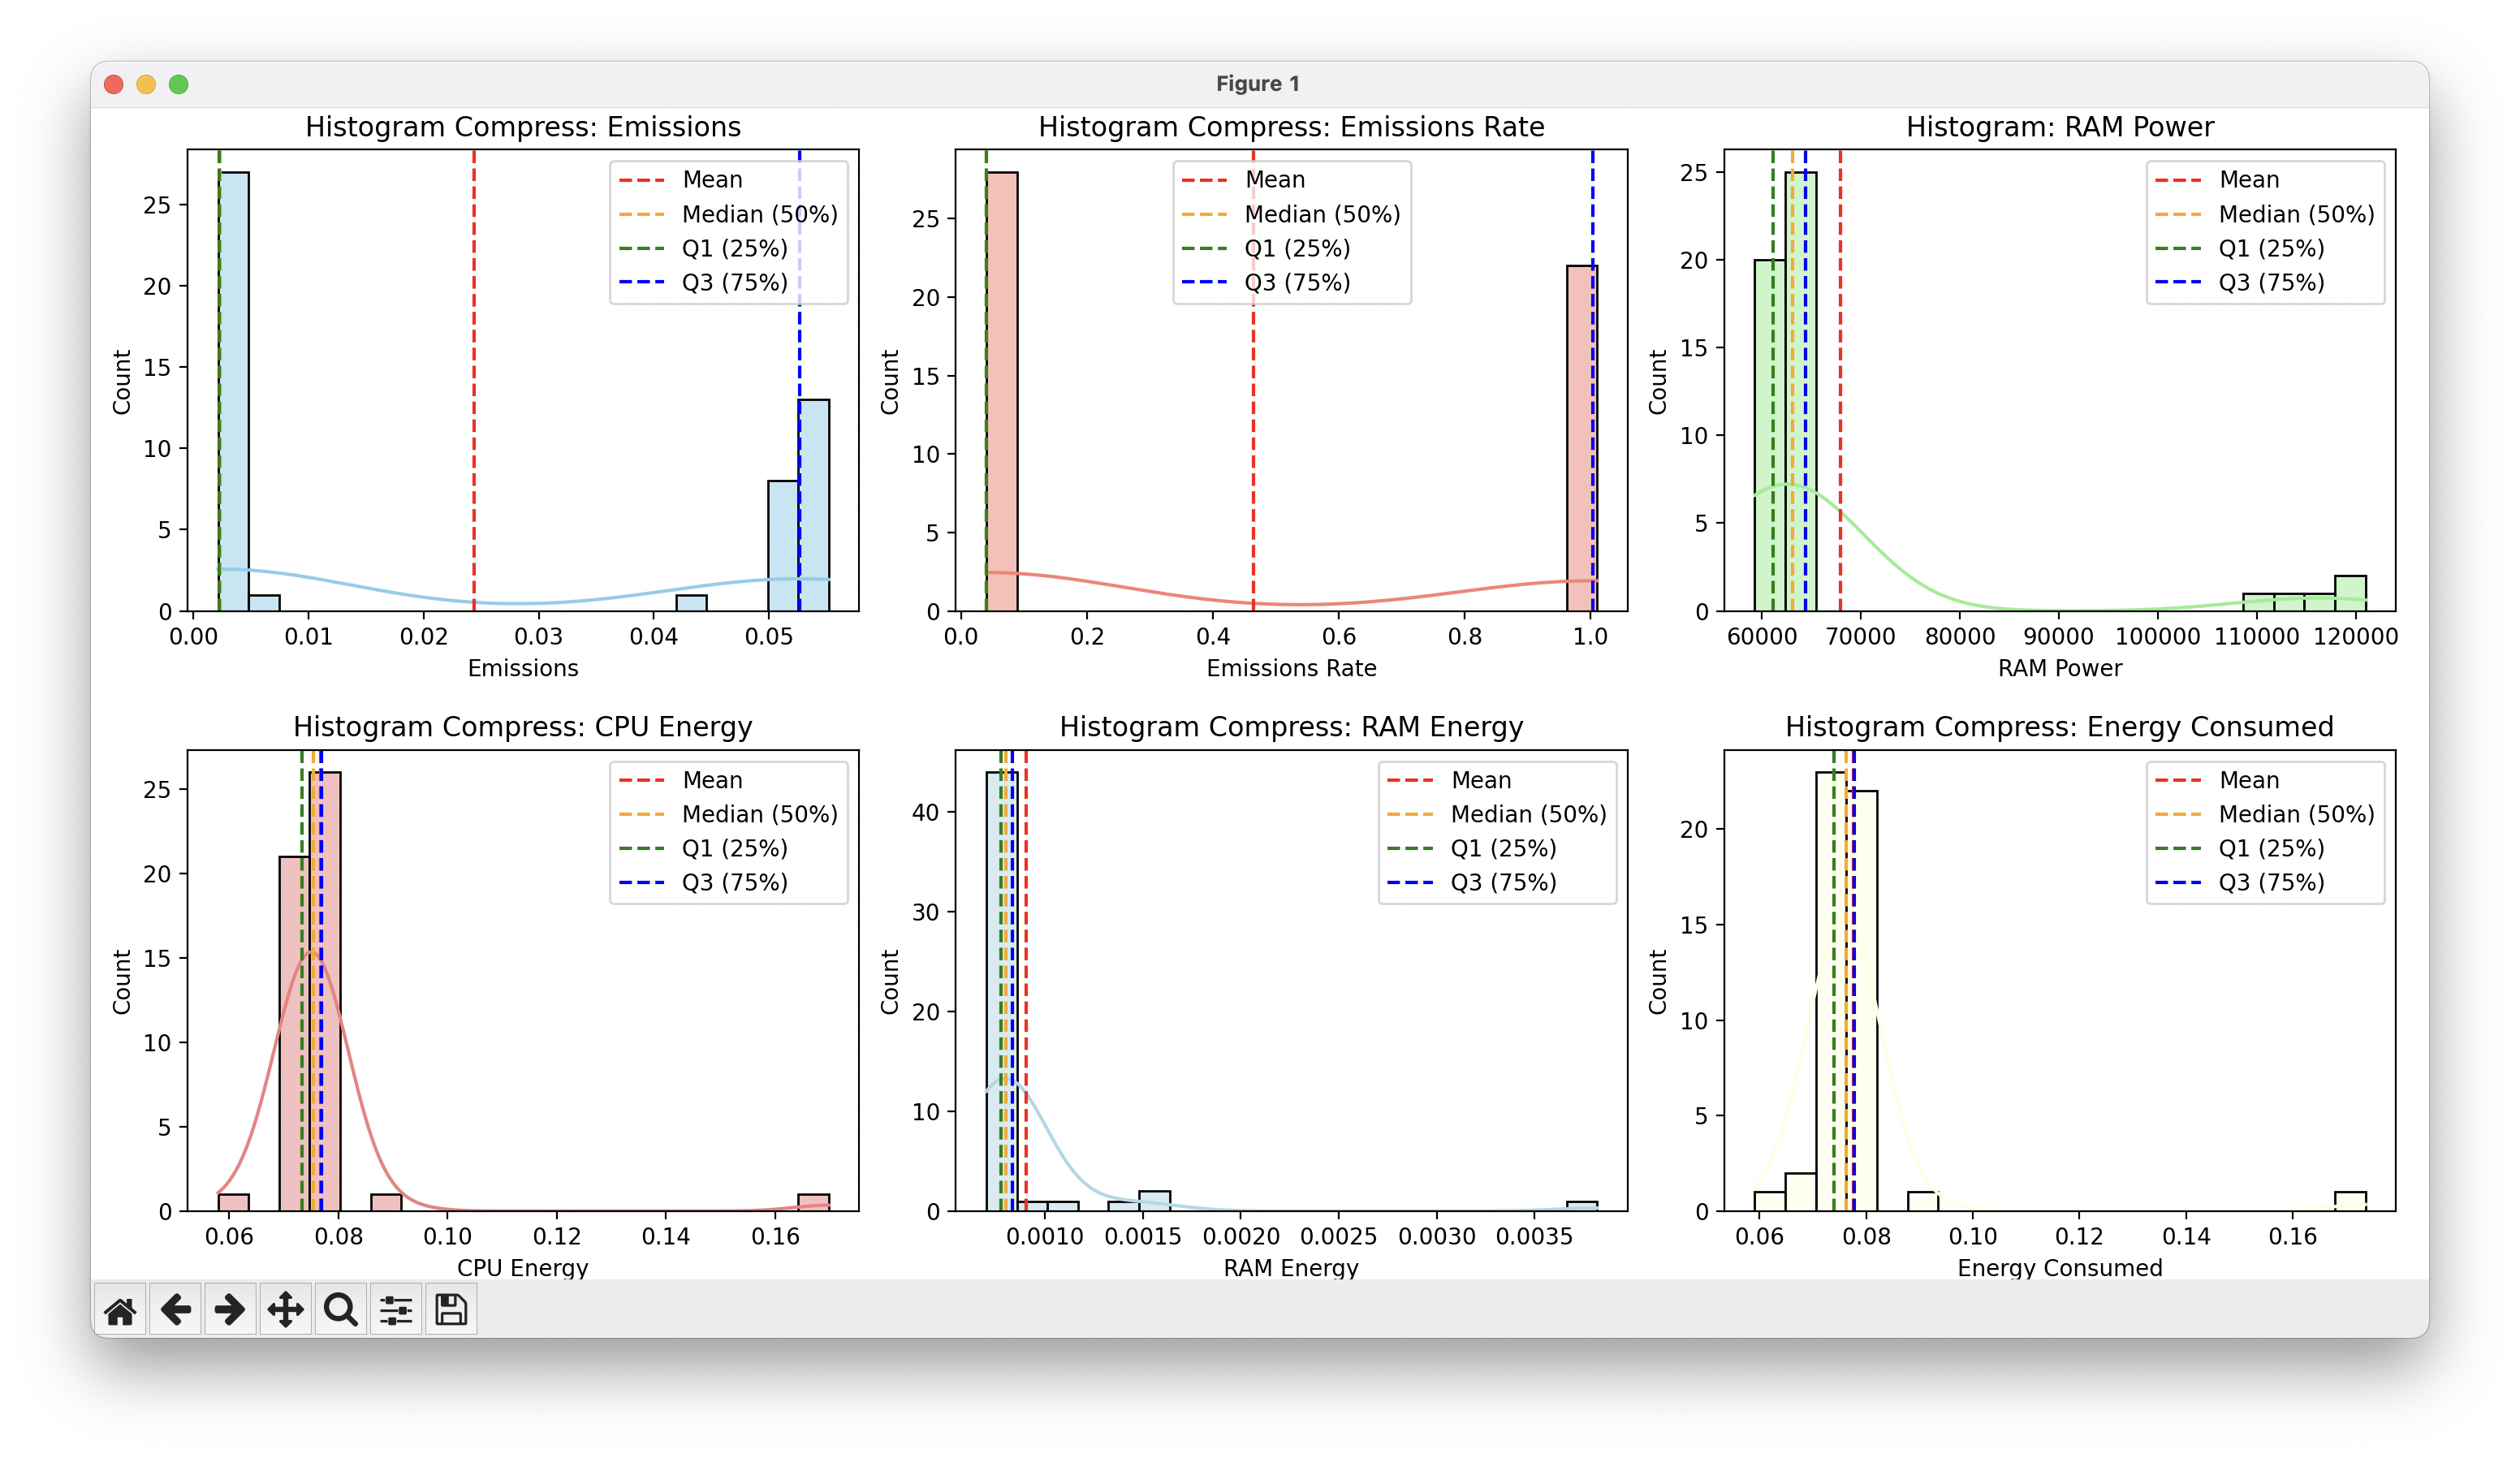Click Median (50%) in RAM Power legend
Screen dimensions: 2520x1458
coord(2296,214)
